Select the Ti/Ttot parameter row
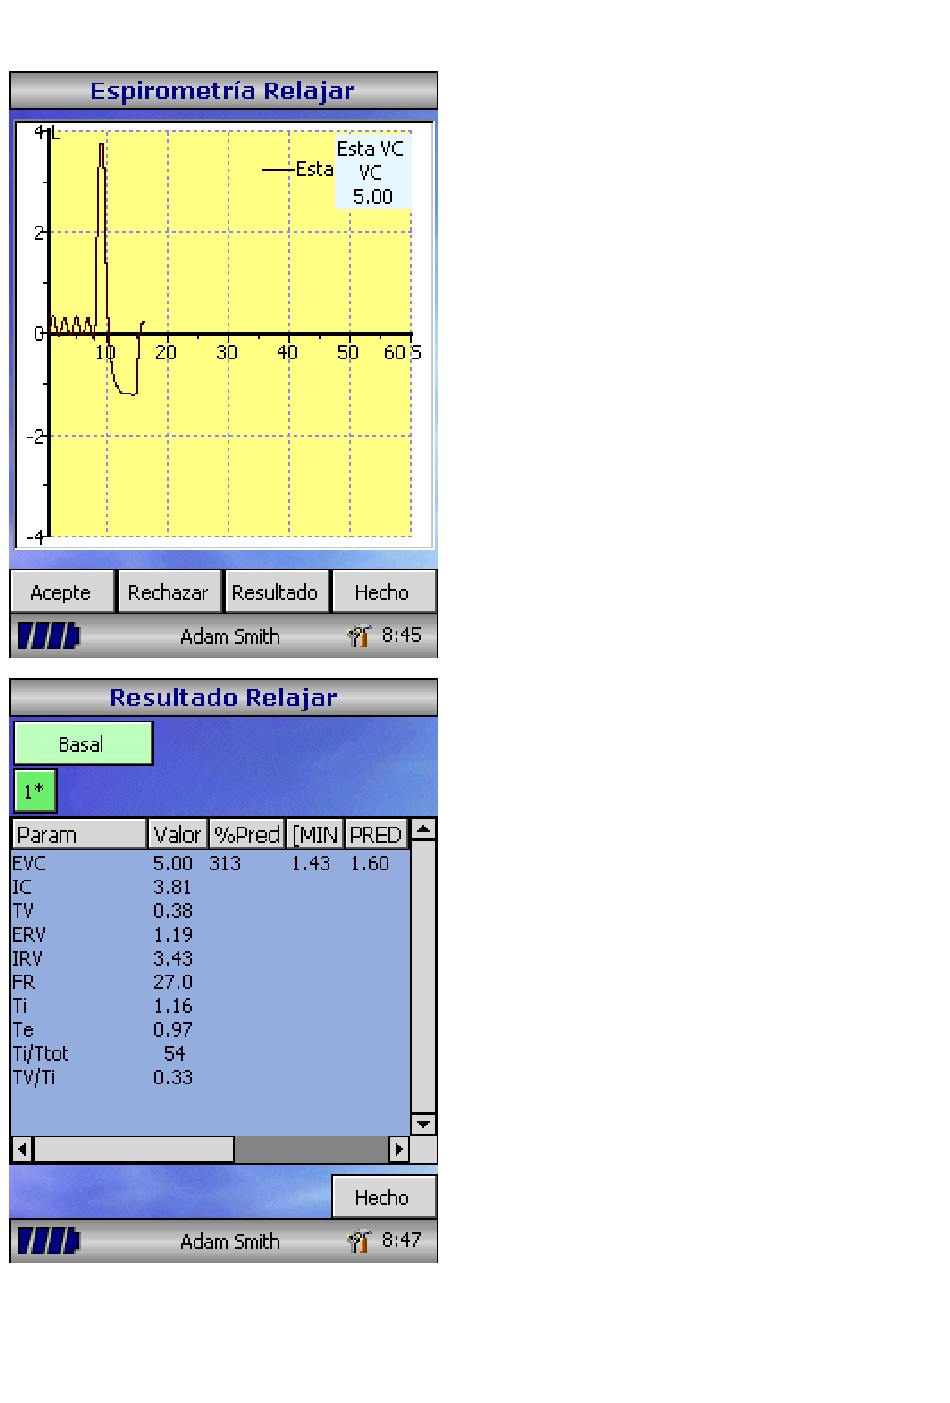This screenshot has height=1403, width=950. 210,1054
